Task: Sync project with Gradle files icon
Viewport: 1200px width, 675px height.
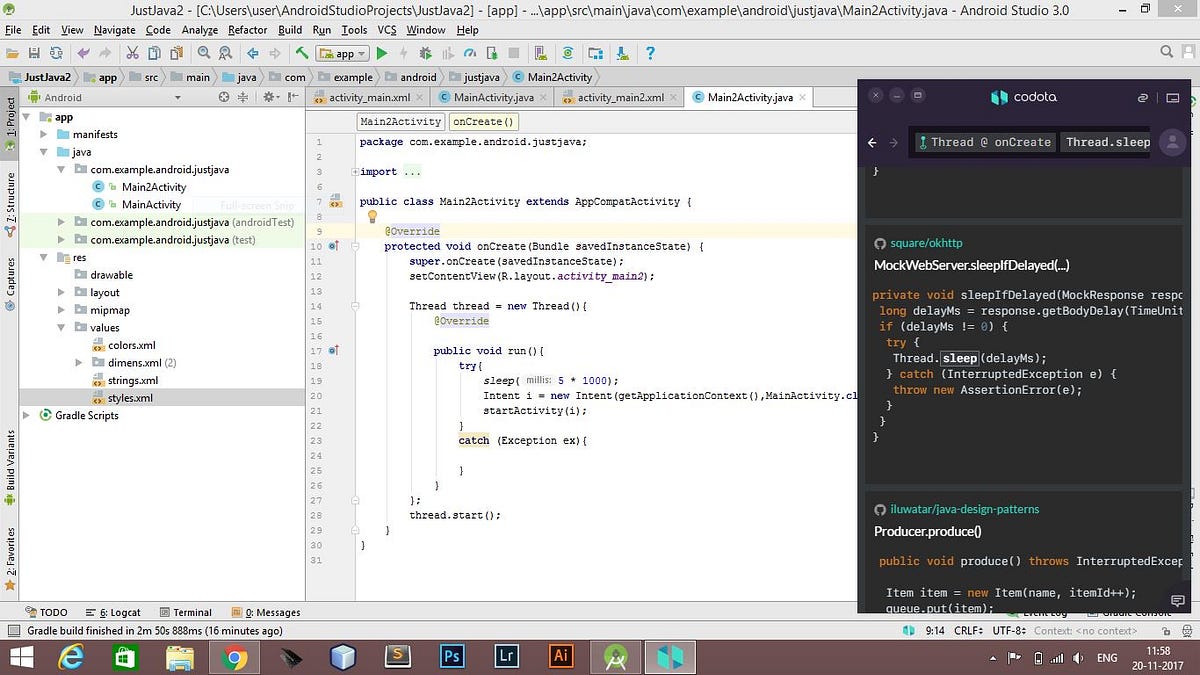Action: pos(568,52)
